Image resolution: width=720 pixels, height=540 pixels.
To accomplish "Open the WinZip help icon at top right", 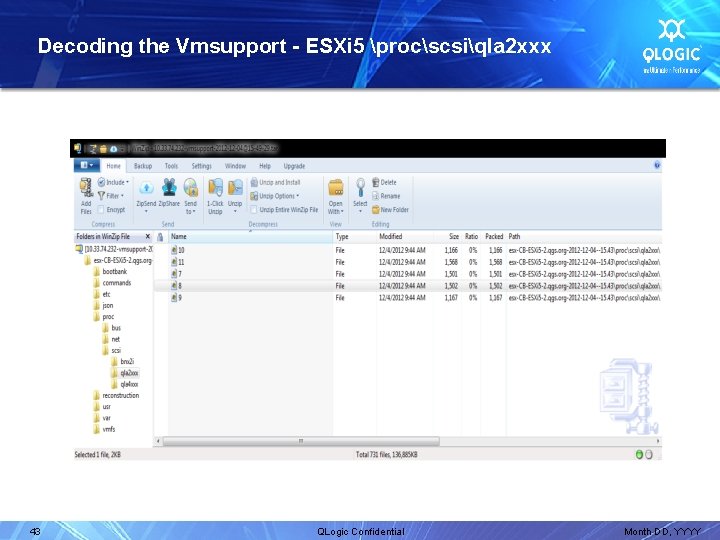I will pyautogui.click(x=657, y=165).
